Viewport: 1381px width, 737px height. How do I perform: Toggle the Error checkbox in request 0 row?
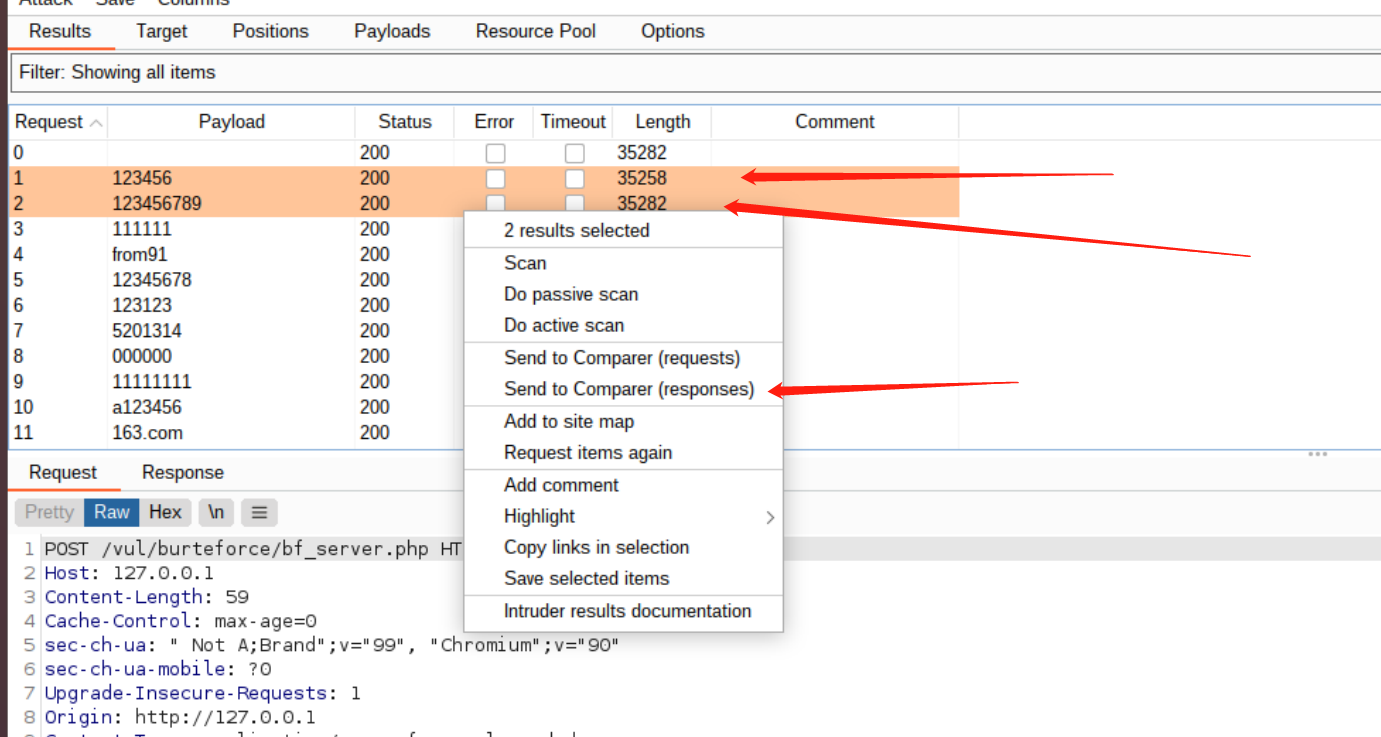pyautogui.click(x=495, y=153)
